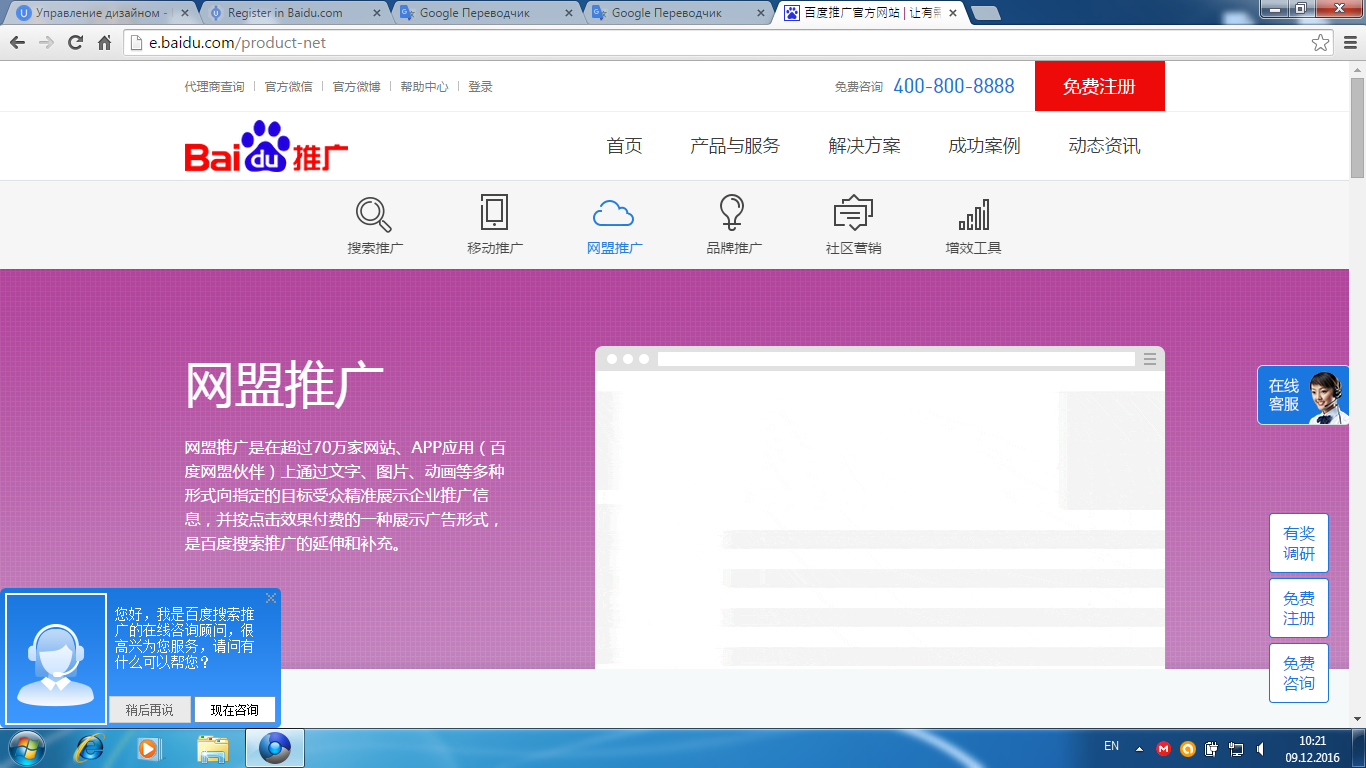The image size is (1366, 768).
Task: Open the 成功案例 menu item
Action: tap(984, 146)
